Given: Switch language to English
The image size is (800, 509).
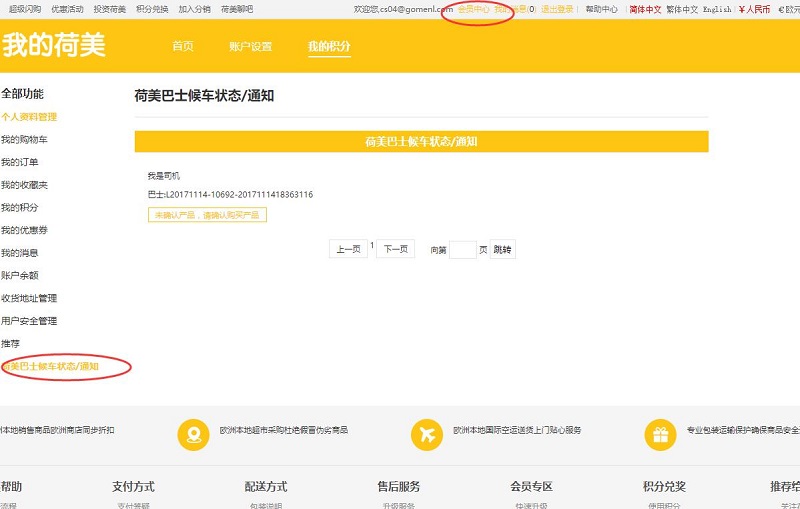Looking at the screenshot, I should (x=717, y=9).
